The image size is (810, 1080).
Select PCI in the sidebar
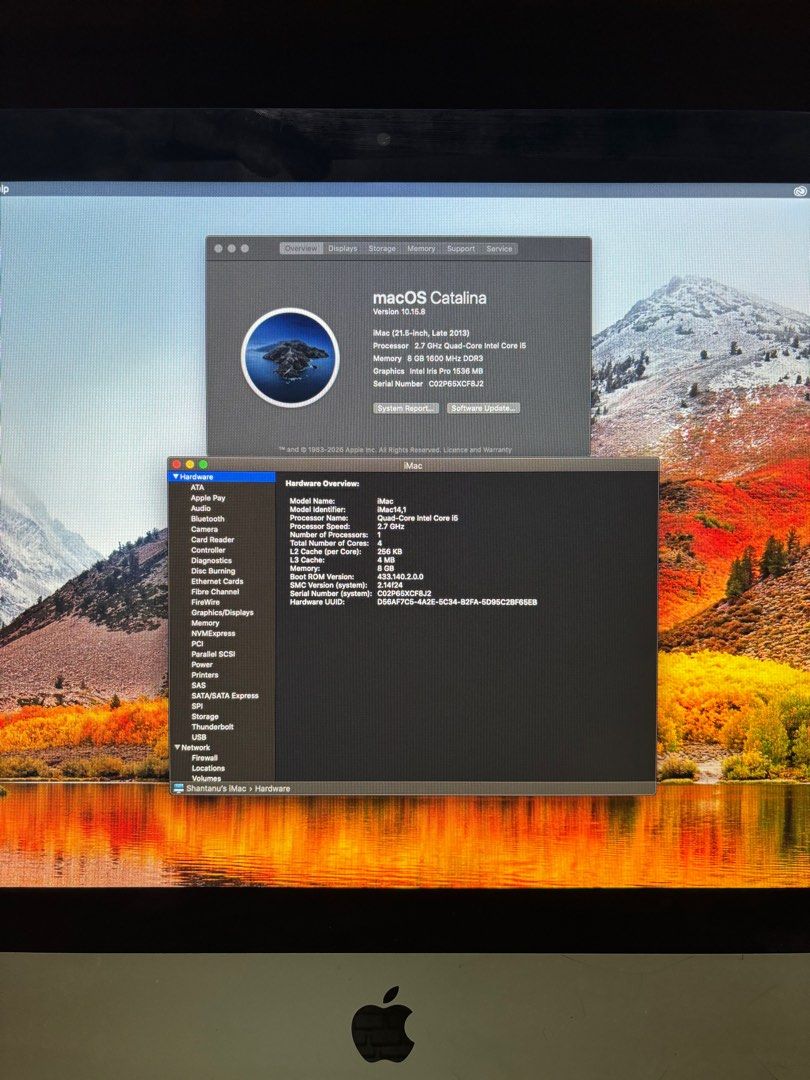198,643
